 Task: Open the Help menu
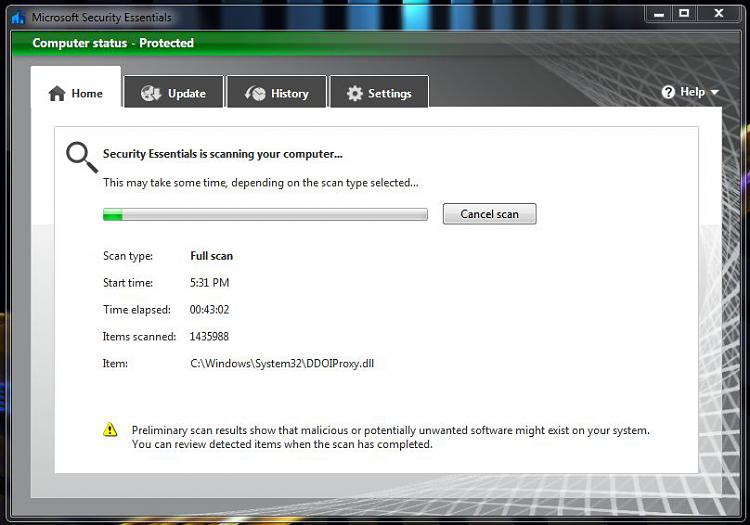(x=690, y=92)
